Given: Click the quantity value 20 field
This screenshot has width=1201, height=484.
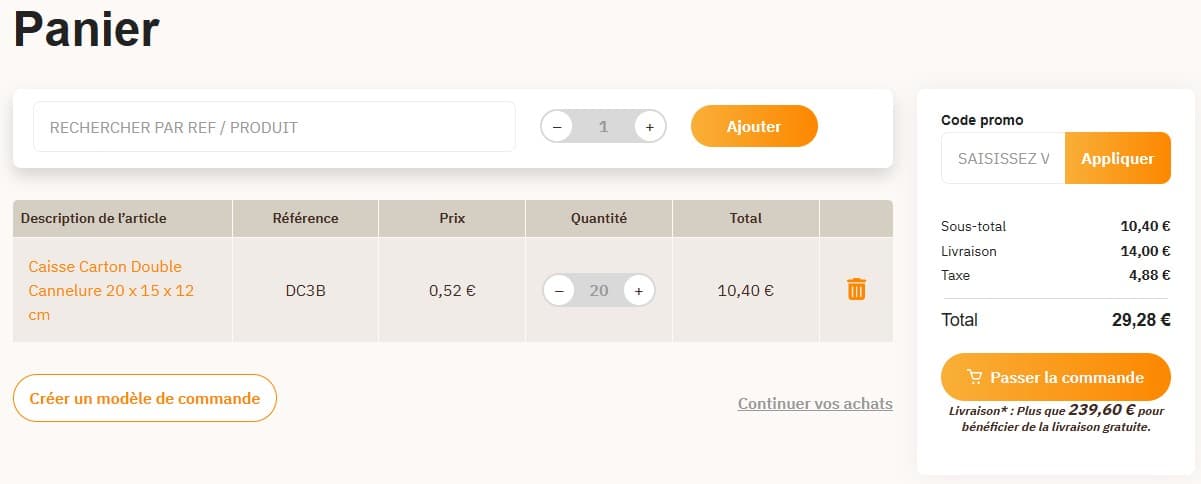Looking at the screenshot, I should [x=598, y=291].
